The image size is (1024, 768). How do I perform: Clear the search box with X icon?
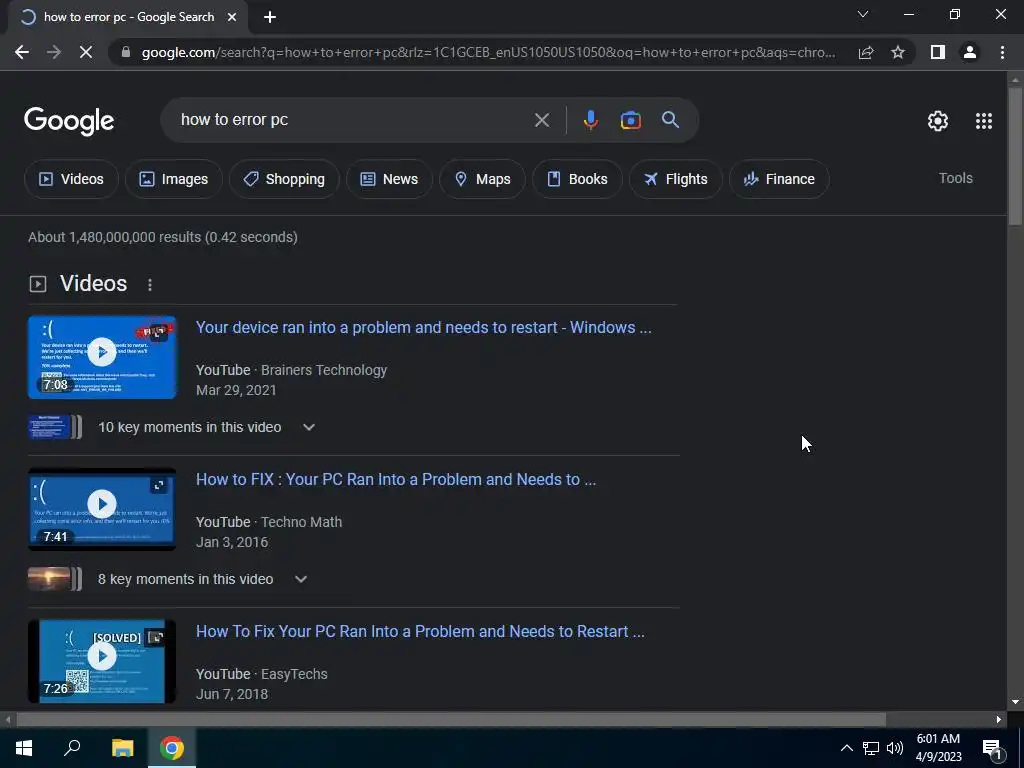pyautogui.click(x=541, y=120)
